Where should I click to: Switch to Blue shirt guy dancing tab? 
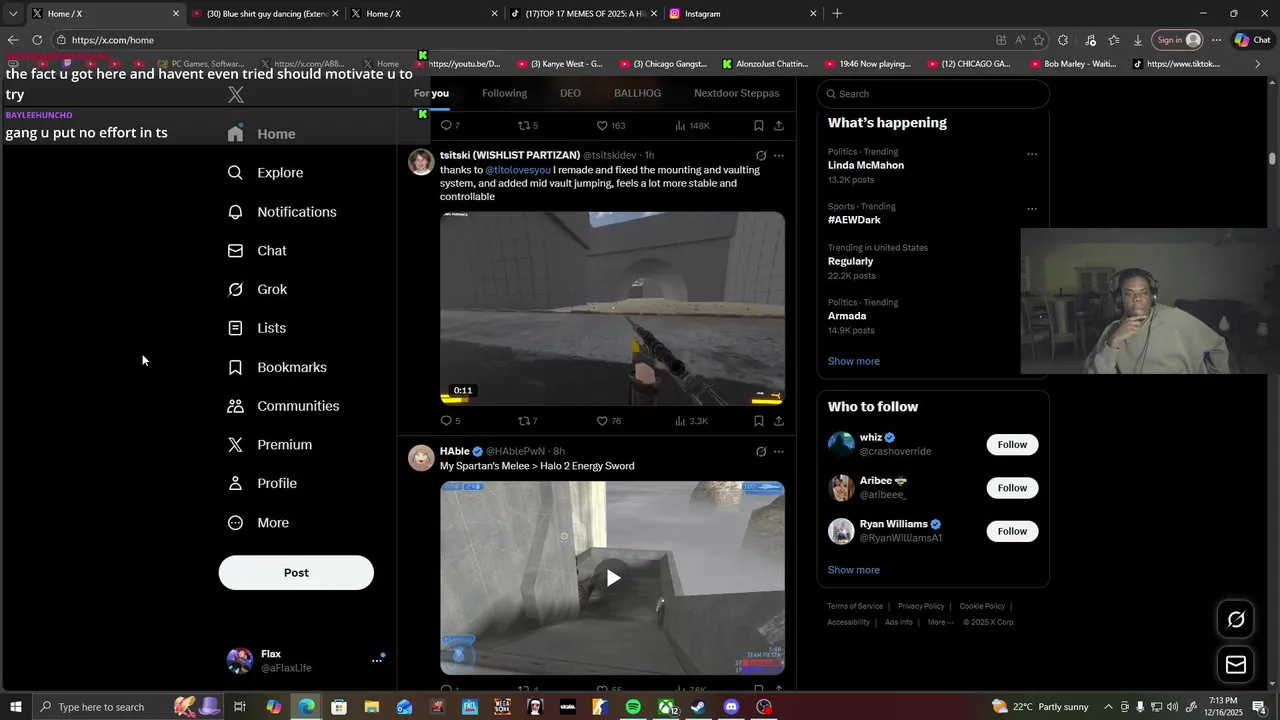pyautogui.click(x=265, y=14)
